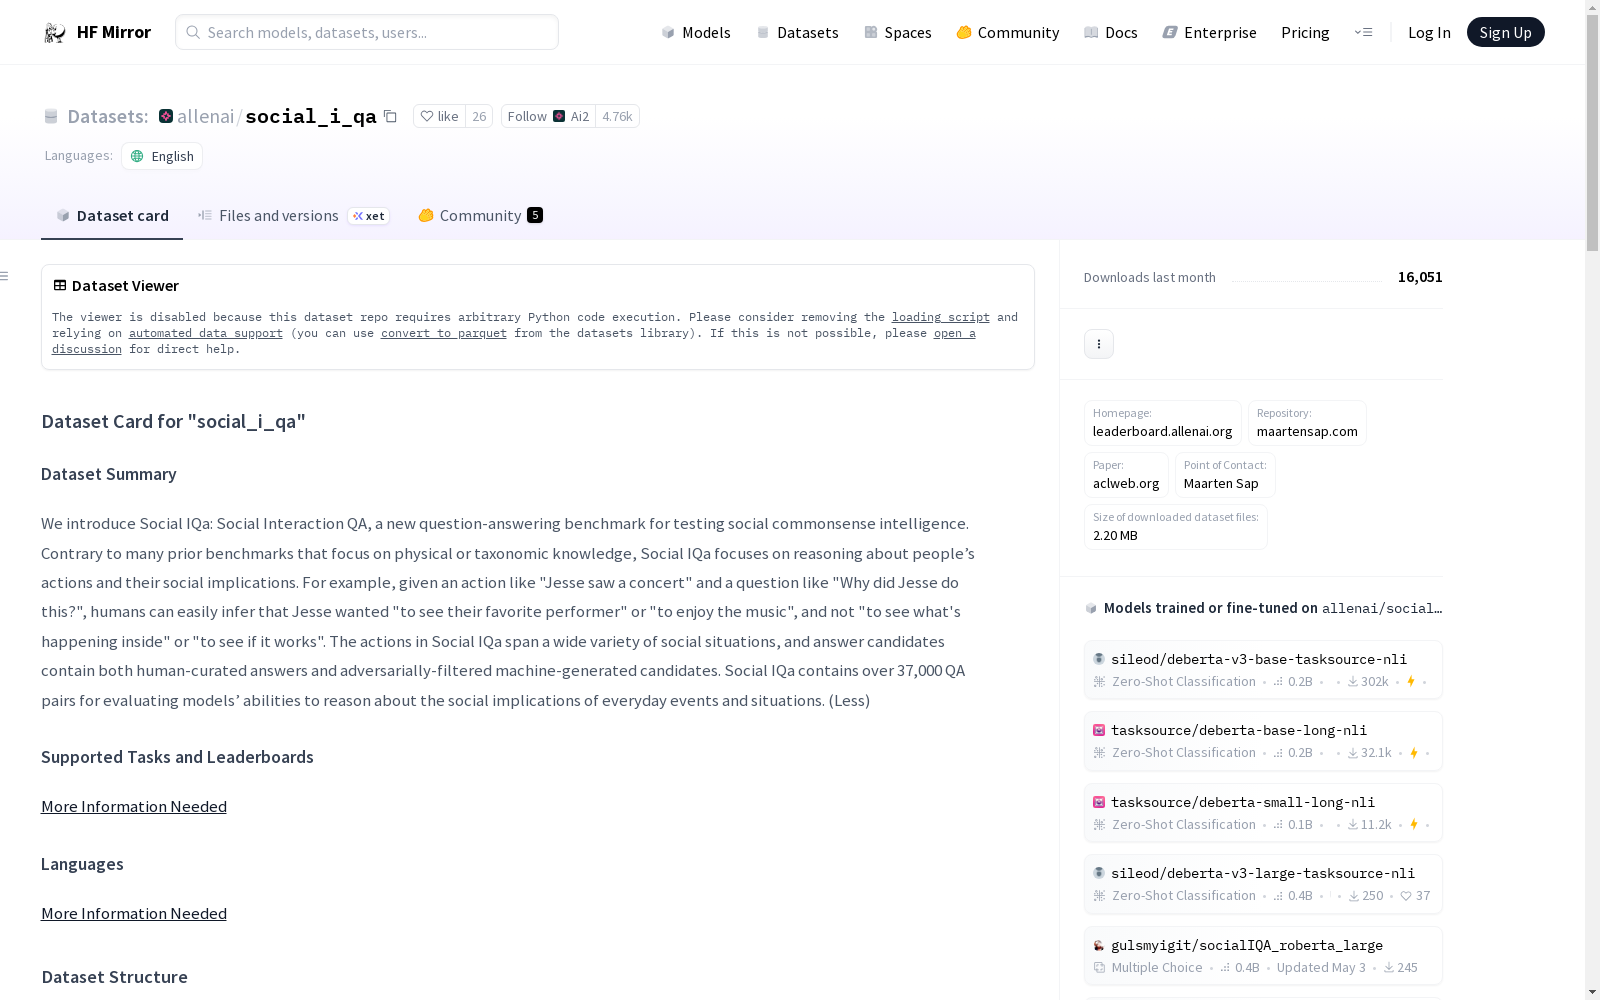Go to Datasets in top navigation
This screenshot has height=1000, width=1600.
[797, 32]
